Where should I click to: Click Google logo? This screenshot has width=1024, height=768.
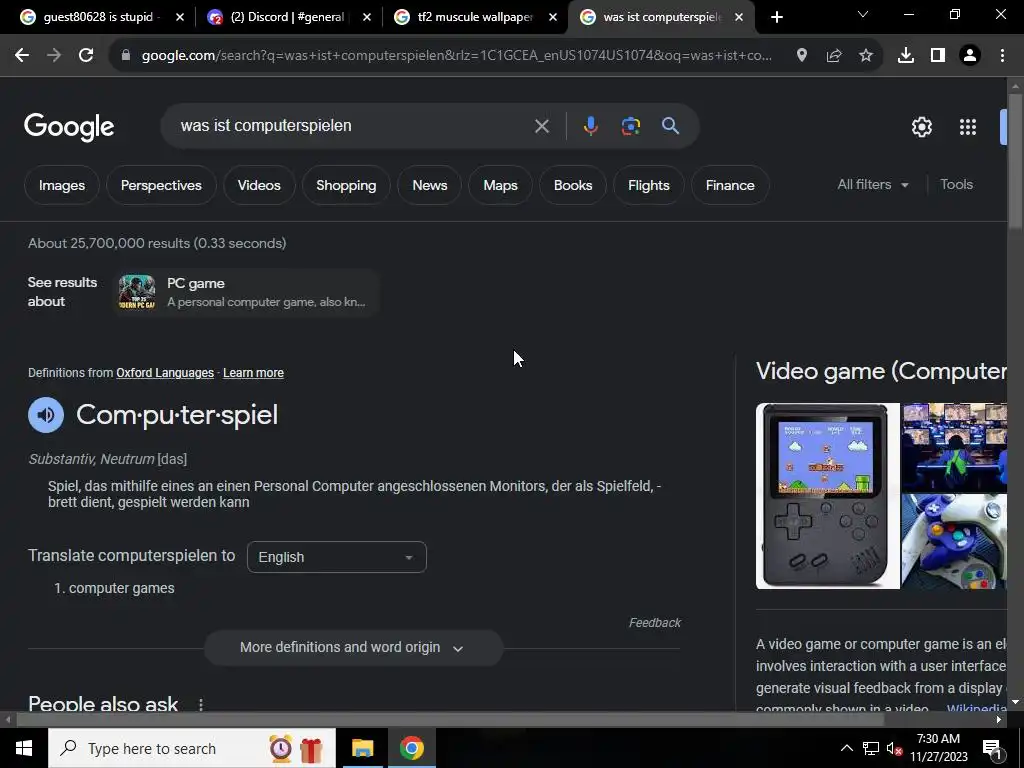point(69,127)
